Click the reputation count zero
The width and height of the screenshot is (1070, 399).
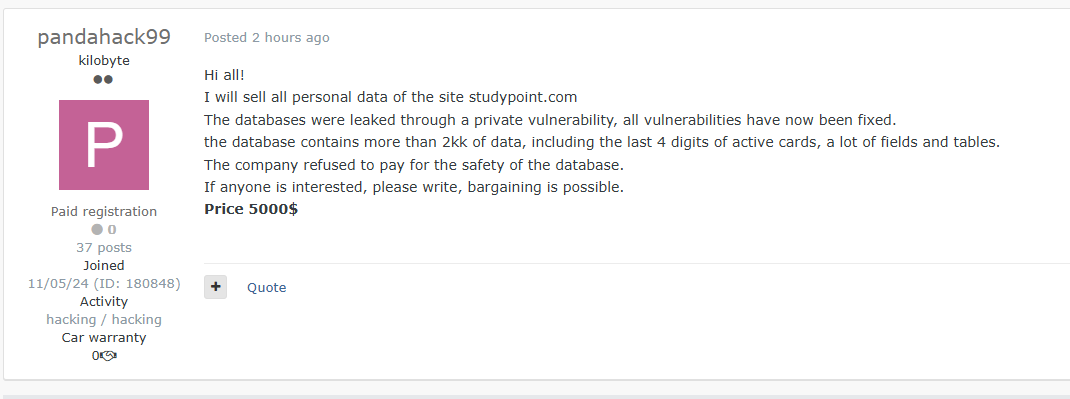click(112, 230)
